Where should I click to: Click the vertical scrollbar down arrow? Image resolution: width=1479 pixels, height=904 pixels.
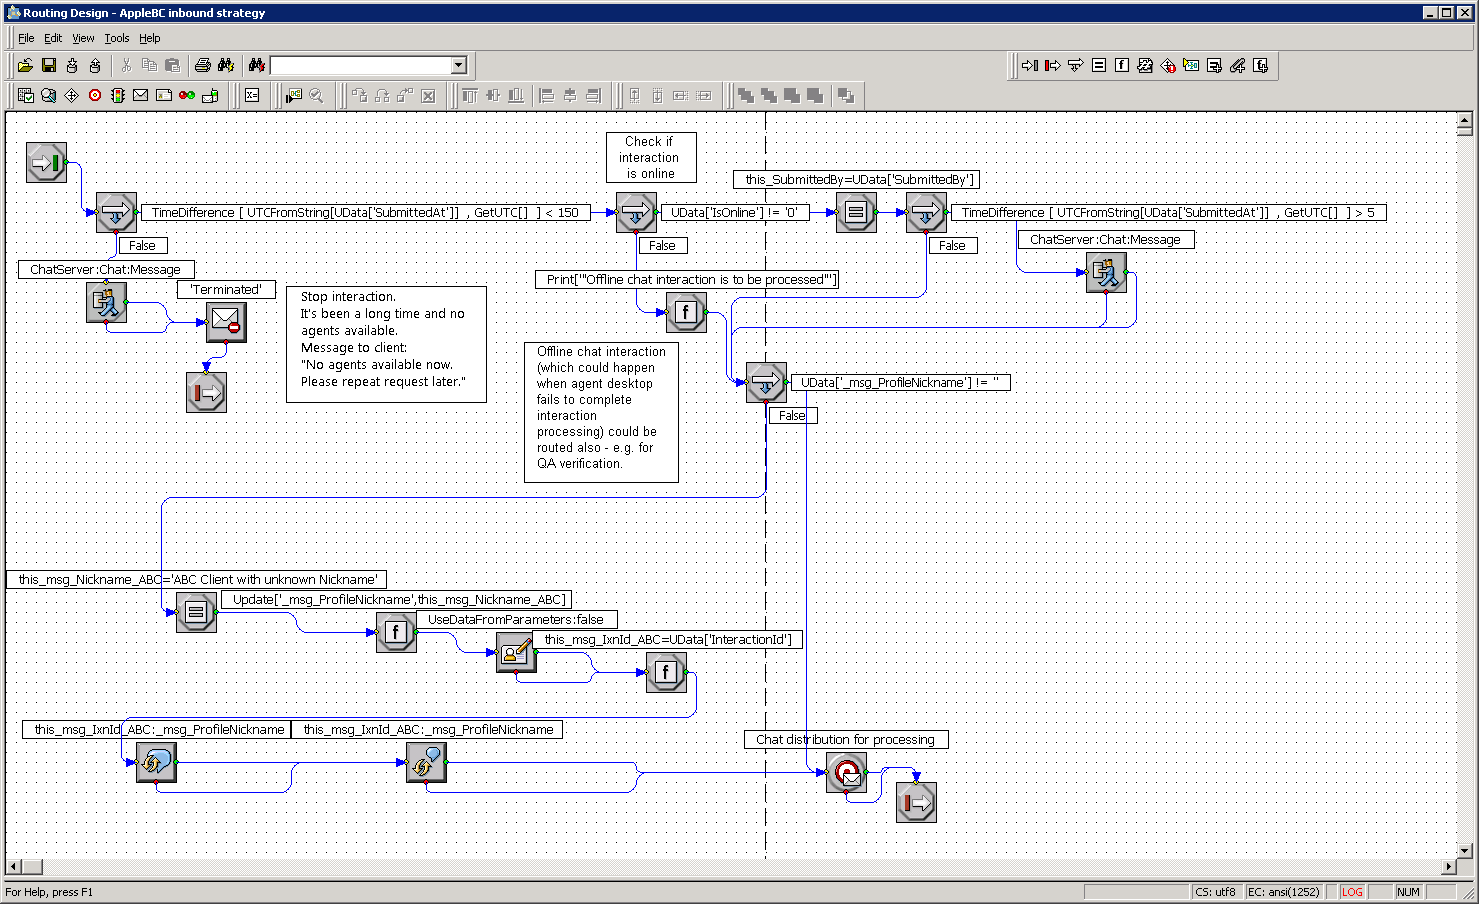click(1464, 851)
